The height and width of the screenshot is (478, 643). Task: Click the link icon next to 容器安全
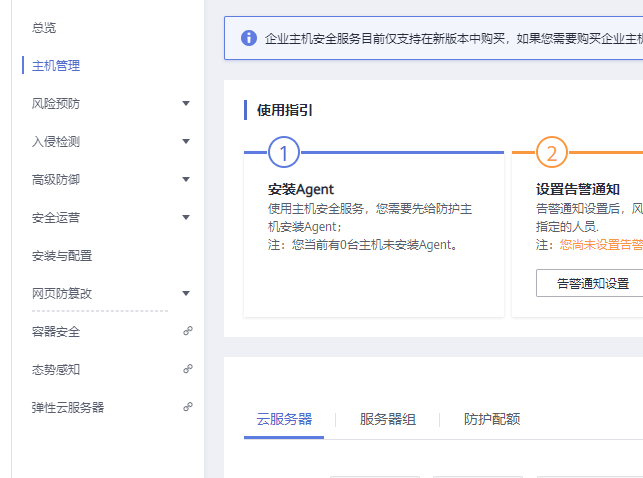point(187,331)
